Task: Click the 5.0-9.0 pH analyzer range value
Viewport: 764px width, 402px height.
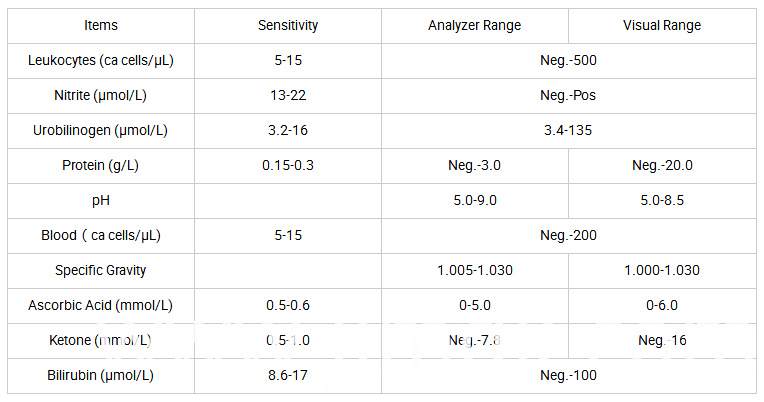Action: click(x=475, y=201)
